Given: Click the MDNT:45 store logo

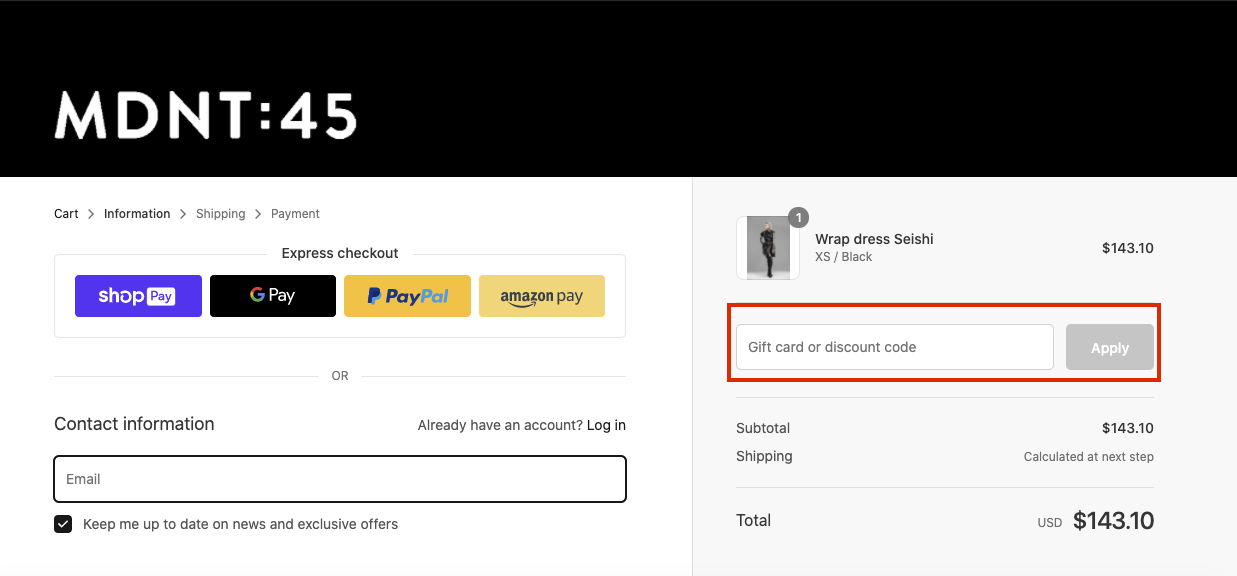Looking at the screenshot, I should click(x=205, y=114).
